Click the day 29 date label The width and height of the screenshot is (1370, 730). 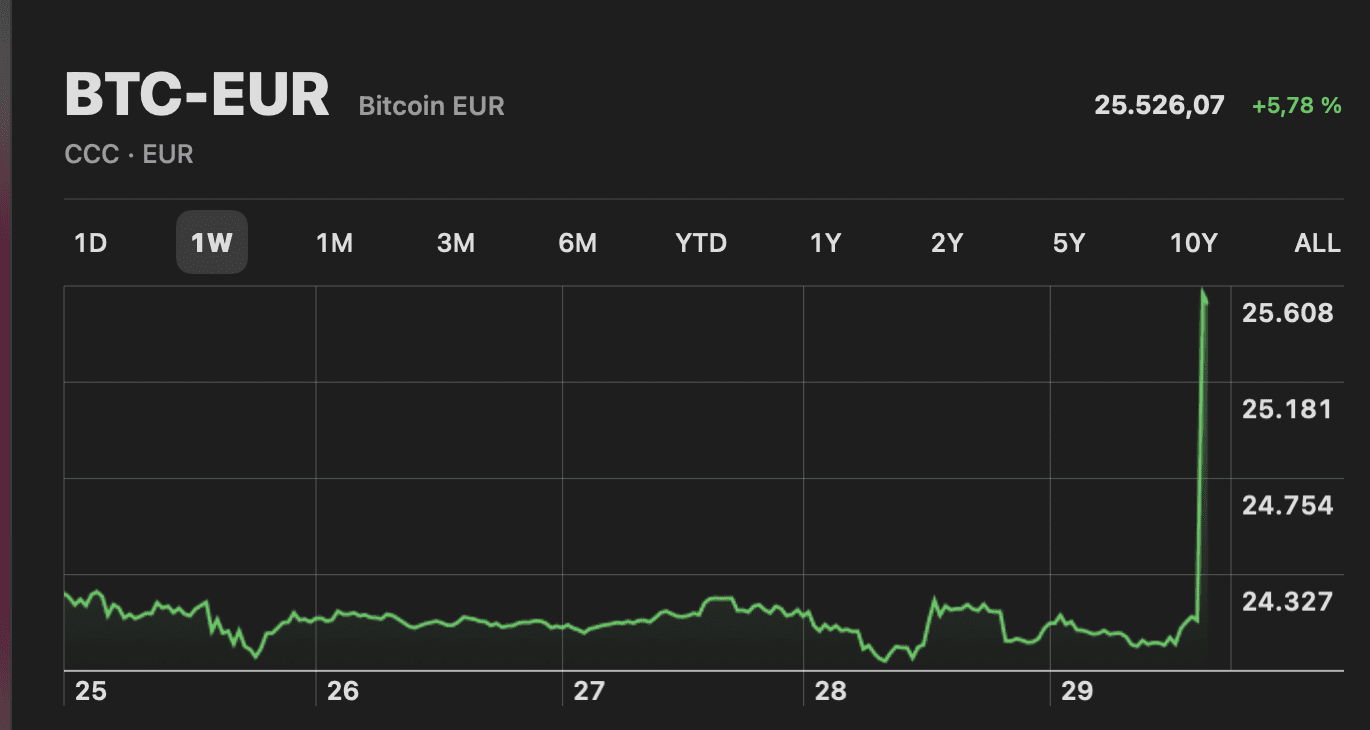[1077, 691]
